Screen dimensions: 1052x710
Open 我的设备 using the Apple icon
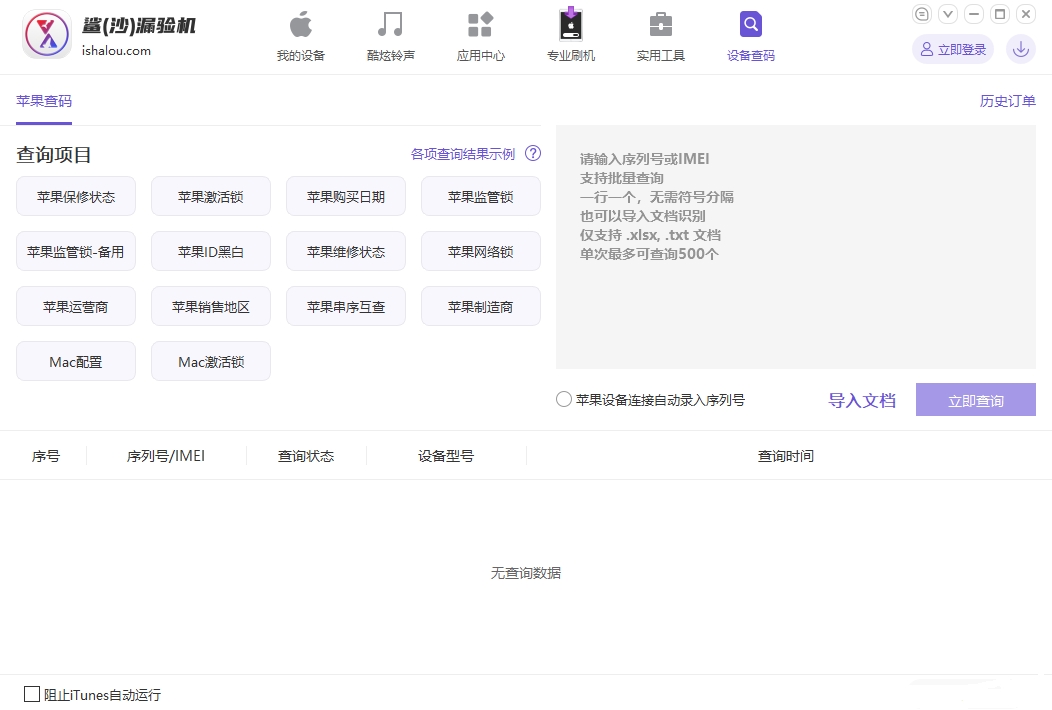299,26
